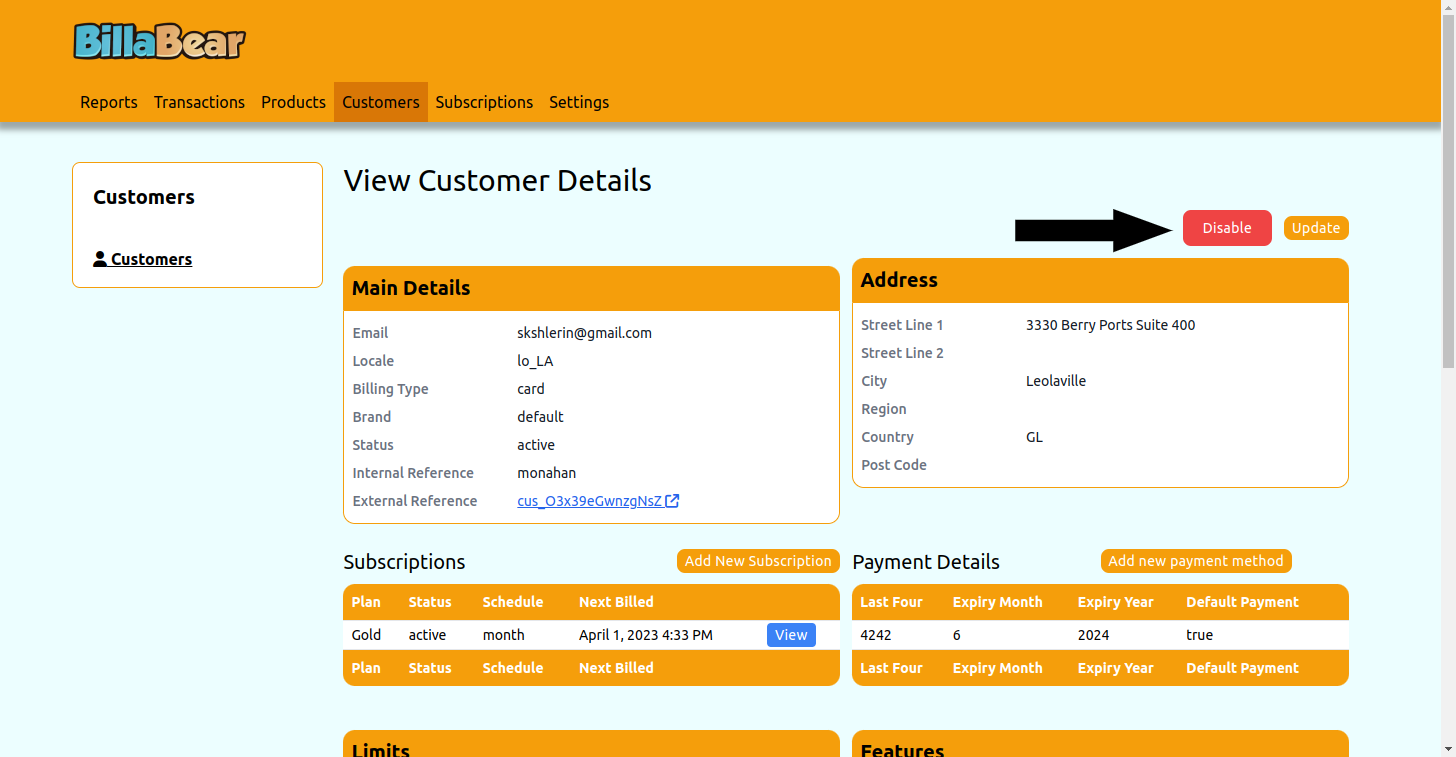The width and height of the screenshot is (1456, 757).
Task: Click the expiry year 2024
Action: (x=1093, y=635)
